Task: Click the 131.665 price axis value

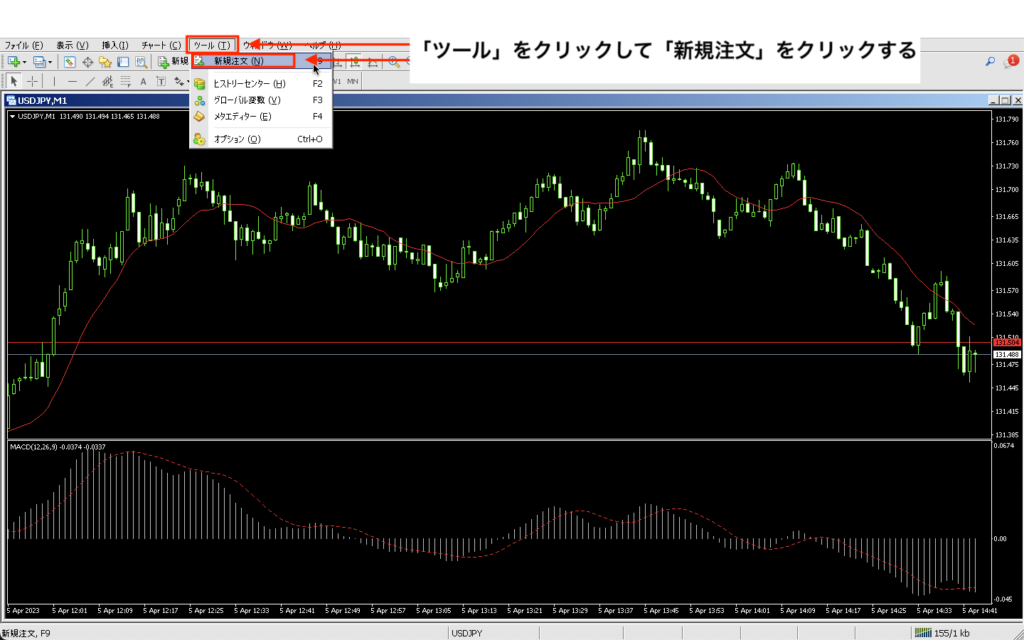Action: point(1006,216)
